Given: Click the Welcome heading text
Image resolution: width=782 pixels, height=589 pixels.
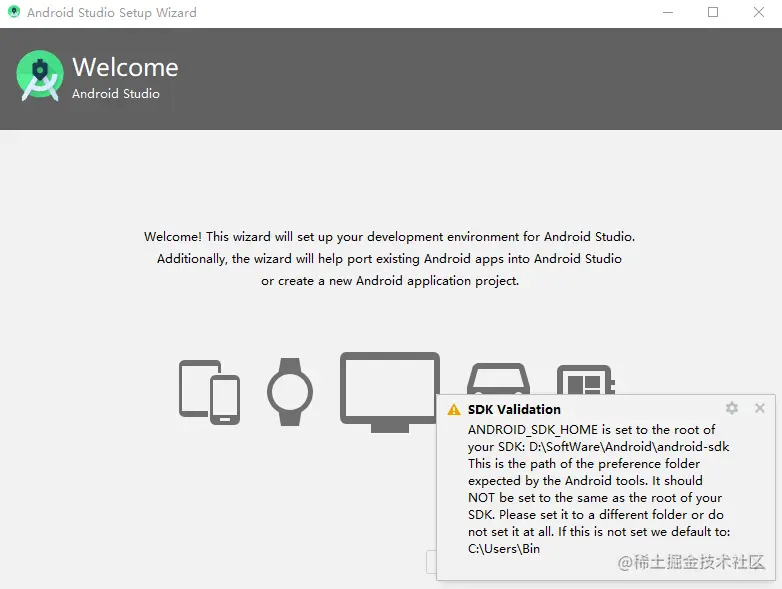Looking at the screenshot, I should [x=125, y=67].
